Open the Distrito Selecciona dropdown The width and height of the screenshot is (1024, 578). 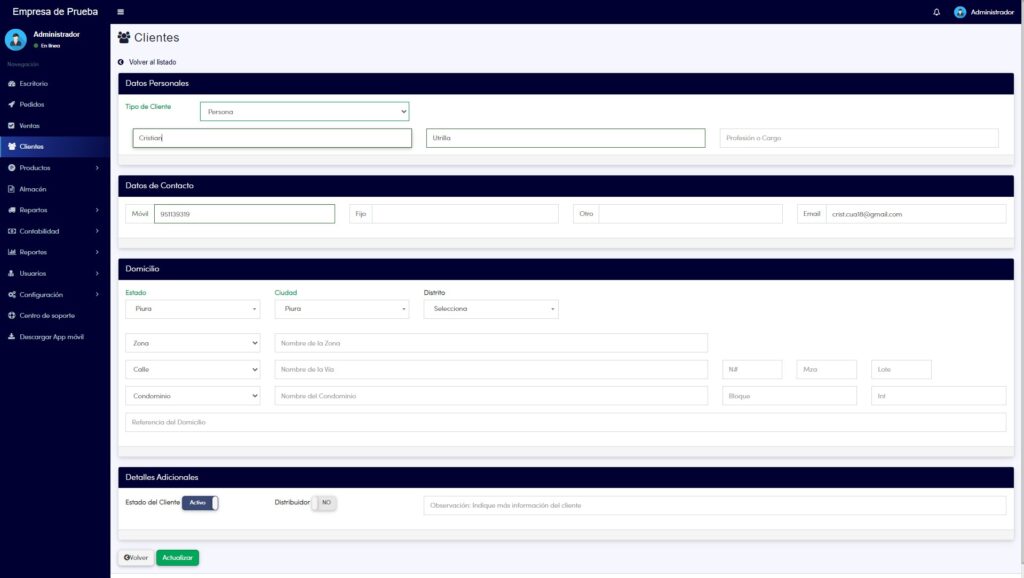491,309
